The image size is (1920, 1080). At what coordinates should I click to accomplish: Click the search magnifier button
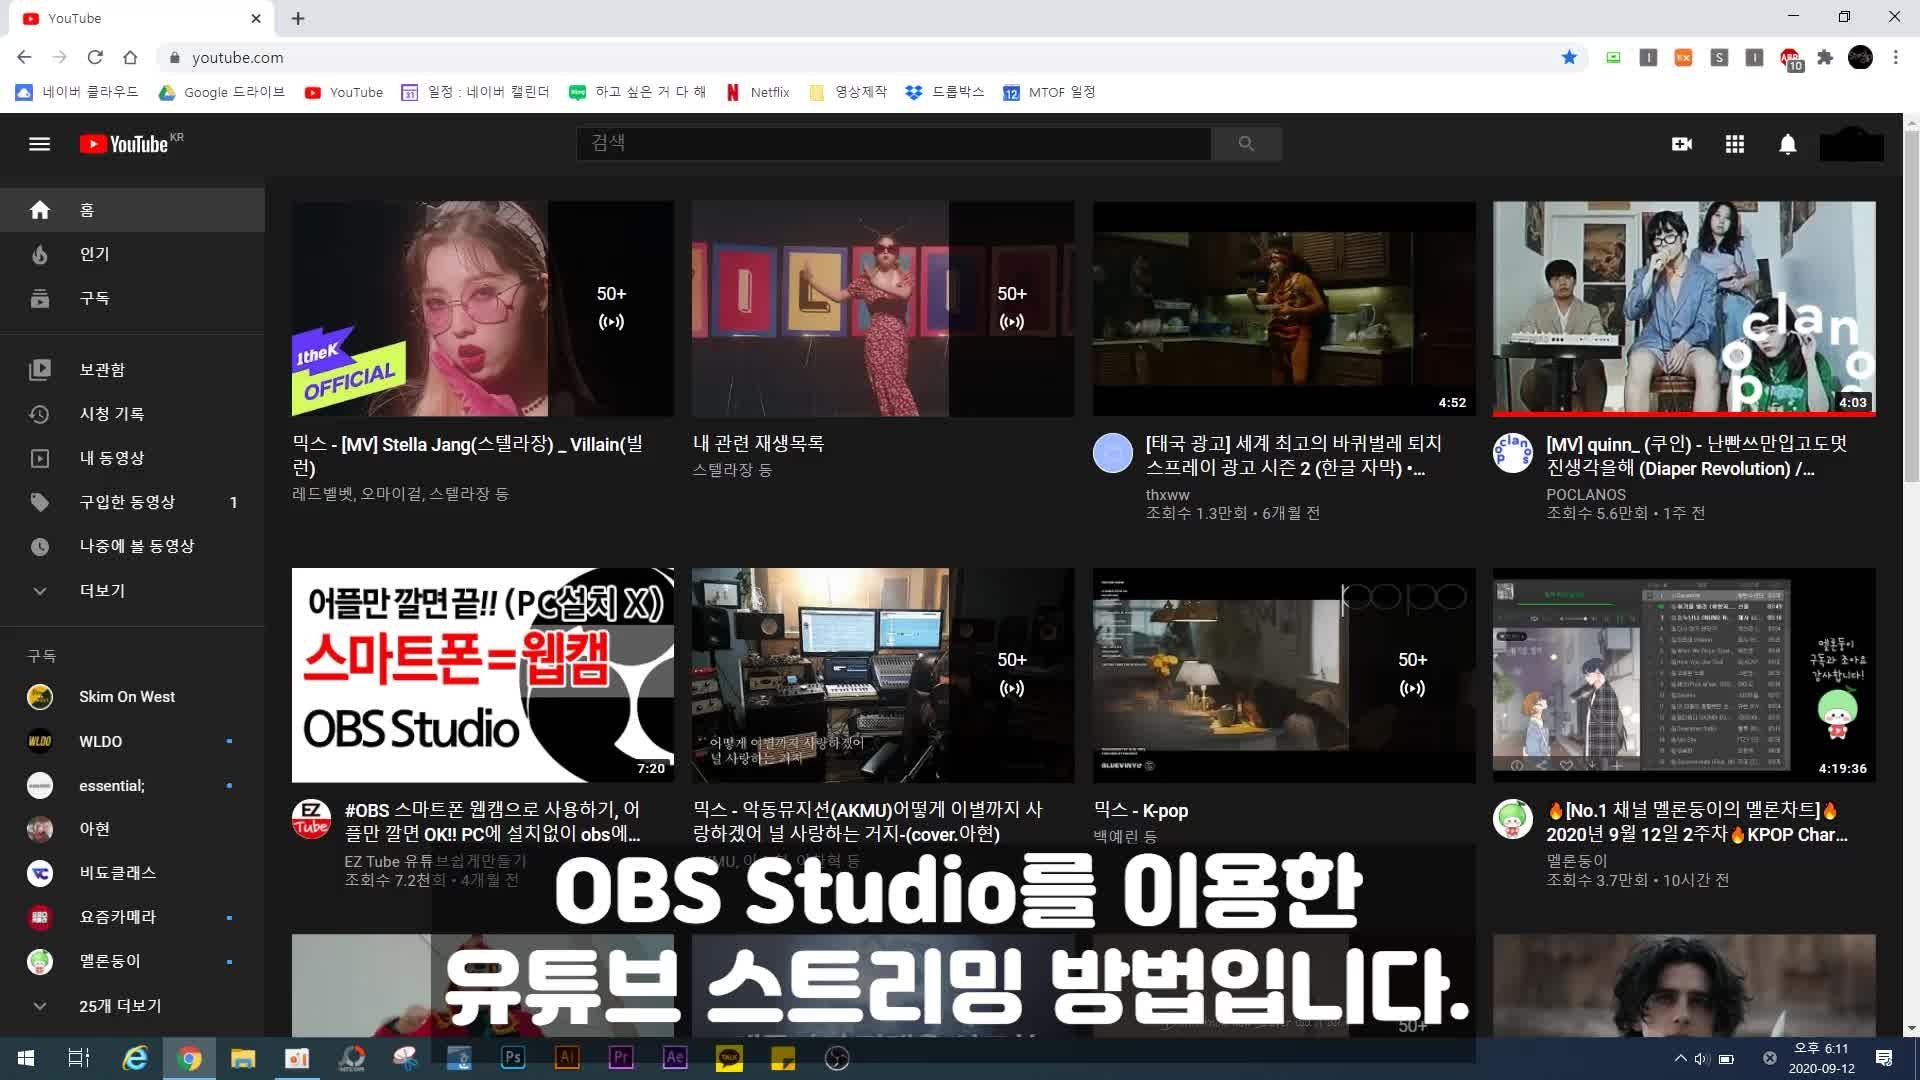coord(1245,144)
